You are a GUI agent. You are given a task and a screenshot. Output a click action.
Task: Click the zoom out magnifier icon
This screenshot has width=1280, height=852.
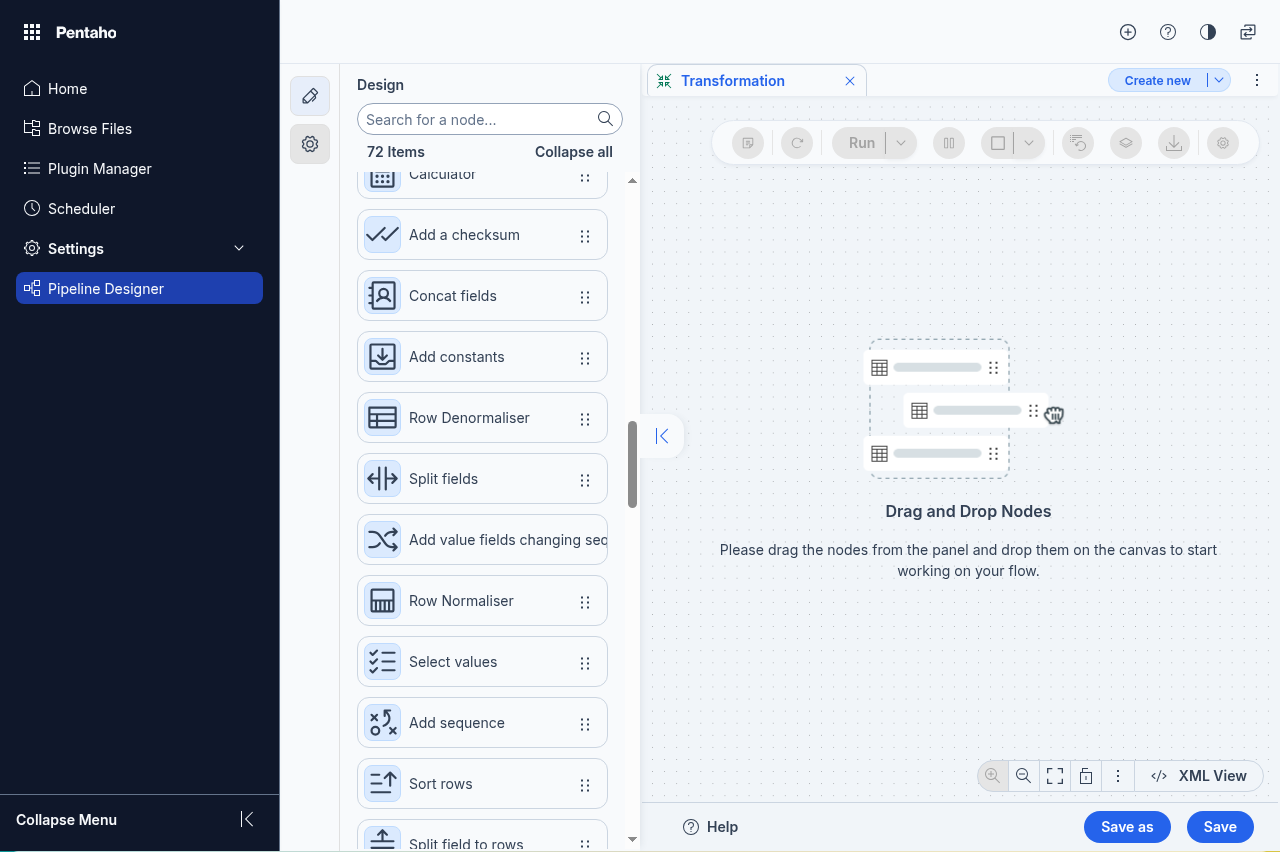pyautogui.click(x=1023, y=776)
